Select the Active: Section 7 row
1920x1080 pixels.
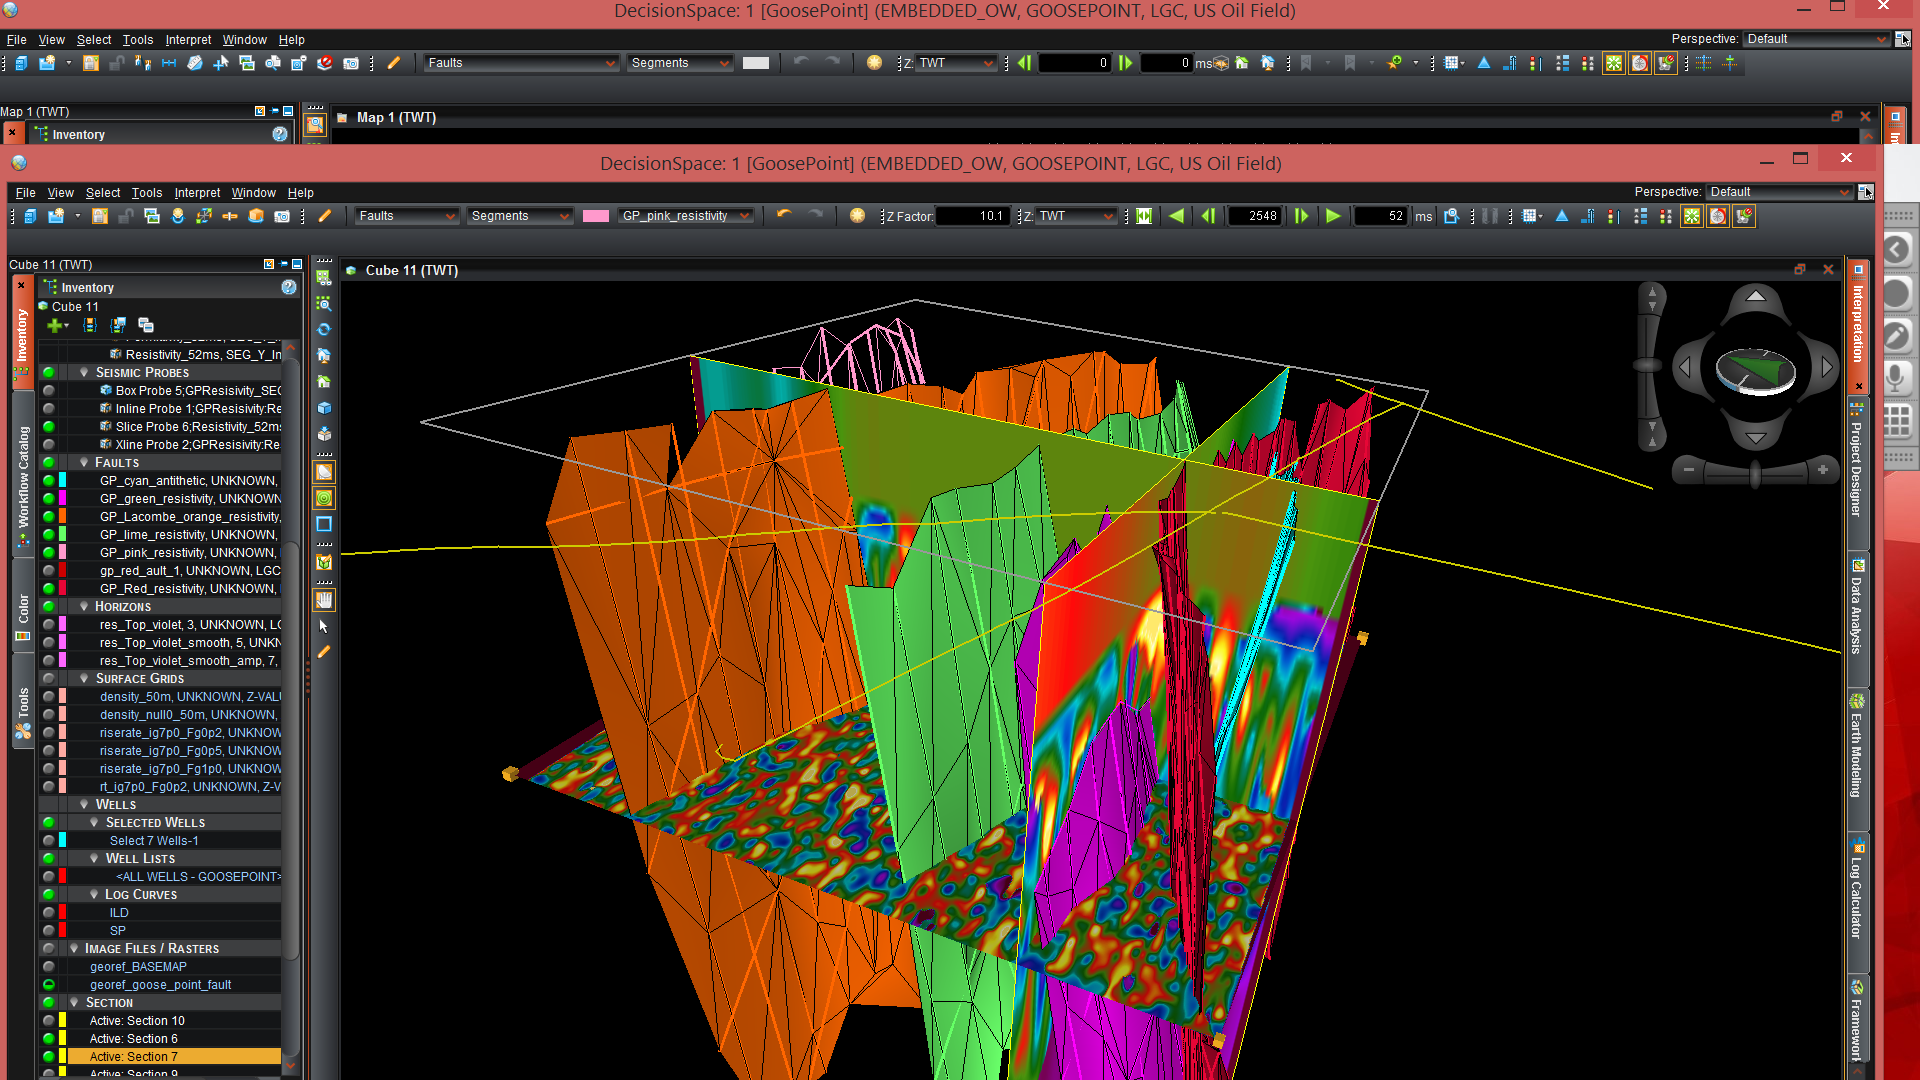pos(173,1057)
